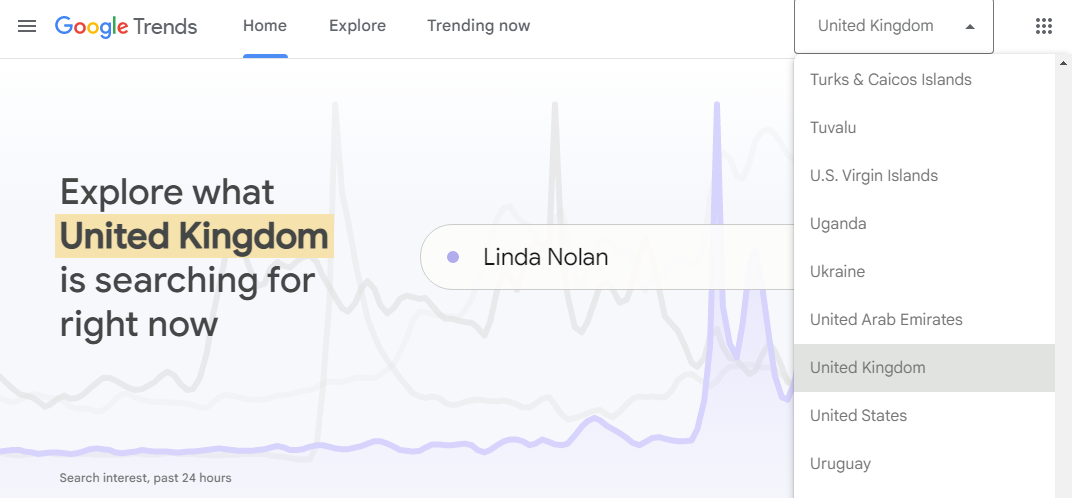
Task: Pick Uganda from the dropdown
Action: 924,224
